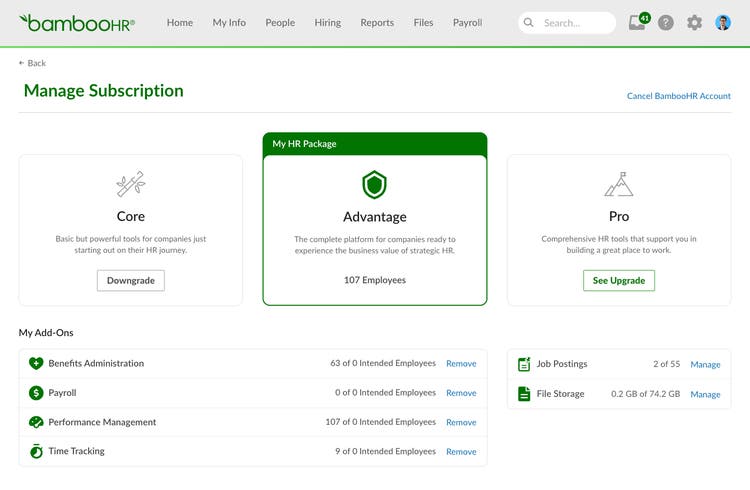Click the Performance Management gauge icon
This screenshot has height=490, width=750.
(x=36, y=422)
